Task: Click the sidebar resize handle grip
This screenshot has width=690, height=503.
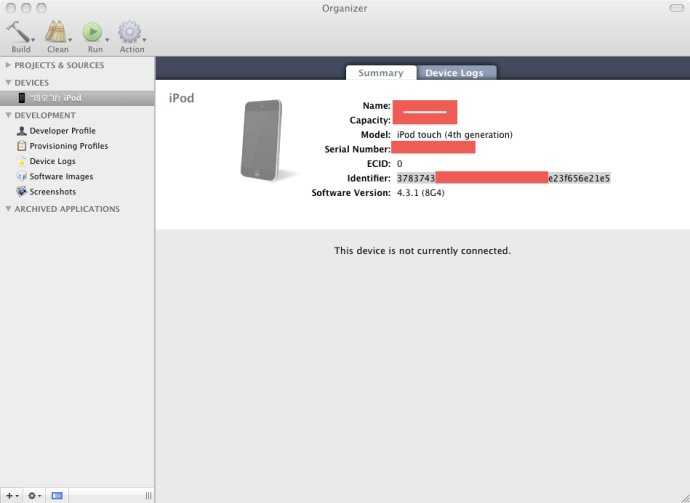Action: click(x=148, y=496)
